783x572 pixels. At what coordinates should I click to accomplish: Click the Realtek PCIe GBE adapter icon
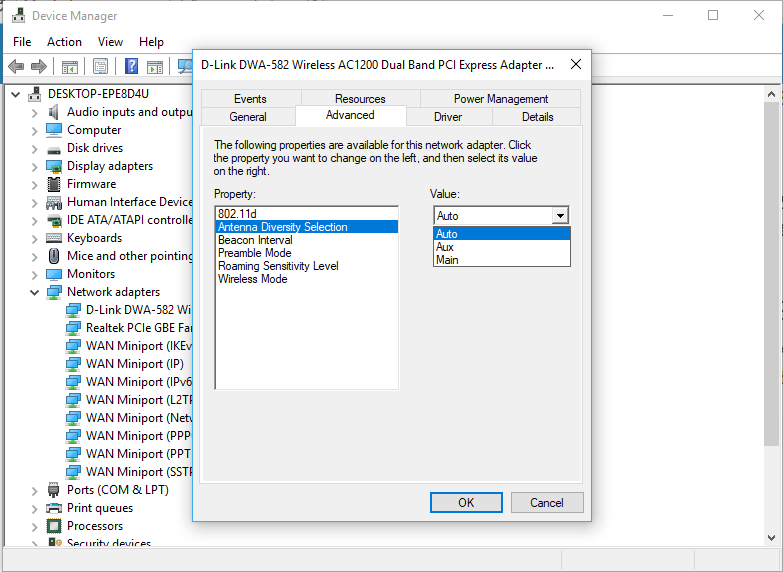[x=73, y=328]
